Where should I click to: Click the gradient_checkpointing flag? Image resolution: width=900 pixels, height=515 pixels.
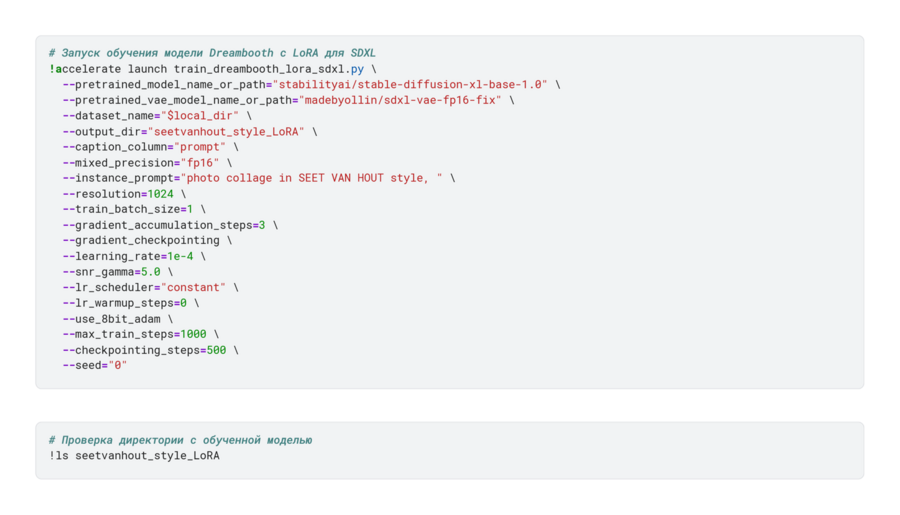pyautogui.click(x=146, y=240)
